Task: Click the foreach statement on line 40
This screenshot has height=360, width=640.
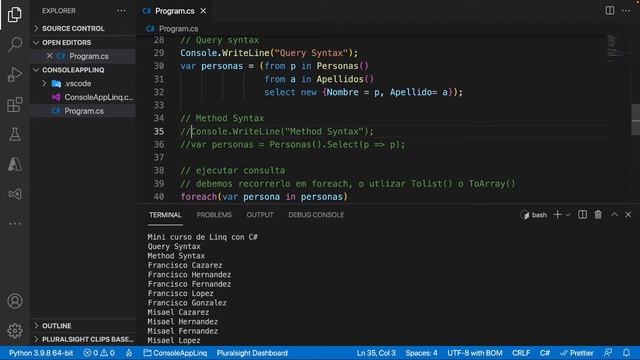Action: point(264,197)
